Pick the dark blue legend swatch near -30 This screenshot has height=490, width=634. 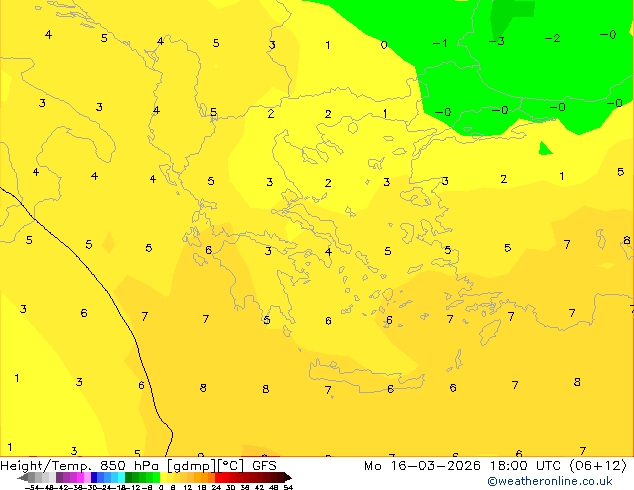tap(94, 477)
